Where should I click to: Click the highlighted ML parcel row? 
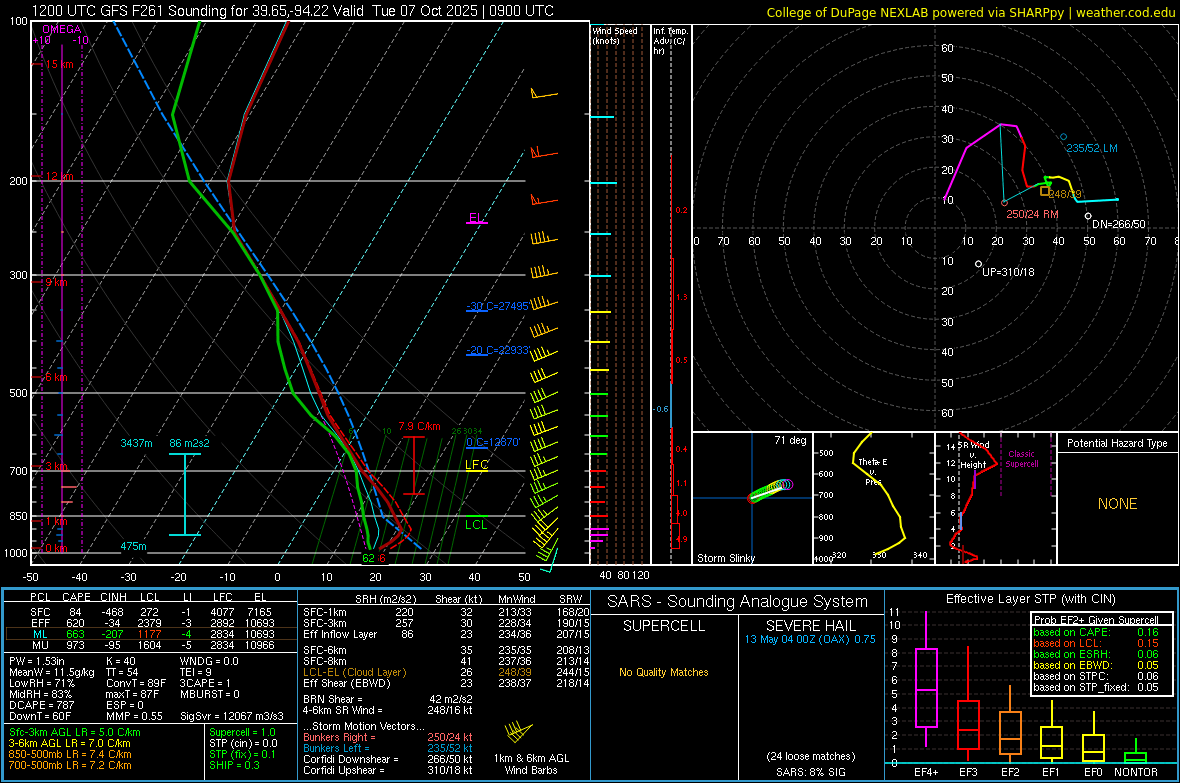(x=151, y=634)
